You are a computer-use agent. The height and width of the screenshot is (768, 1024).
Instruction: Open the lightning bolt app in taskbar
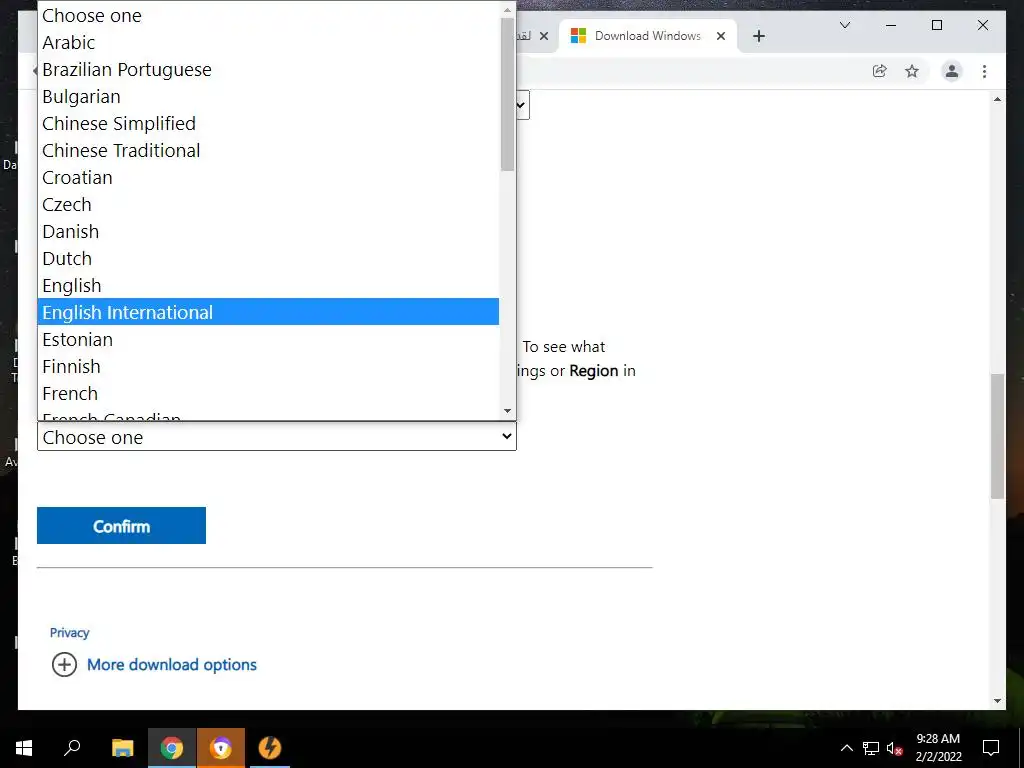(270, 748)
